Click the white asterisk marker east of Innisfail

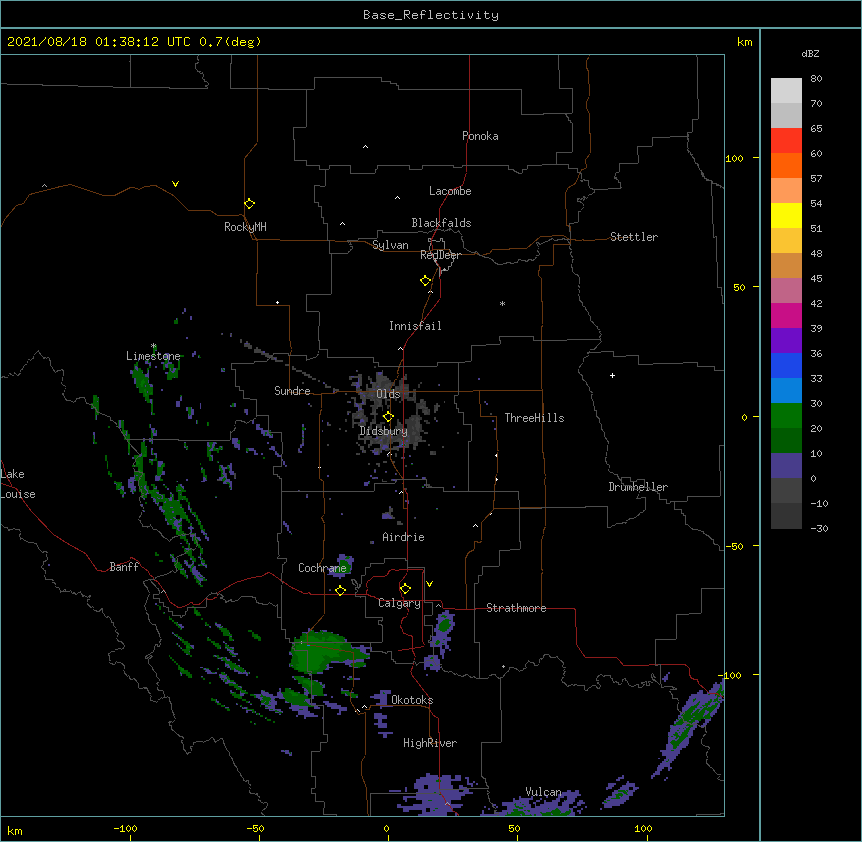[x=502, y=303]
